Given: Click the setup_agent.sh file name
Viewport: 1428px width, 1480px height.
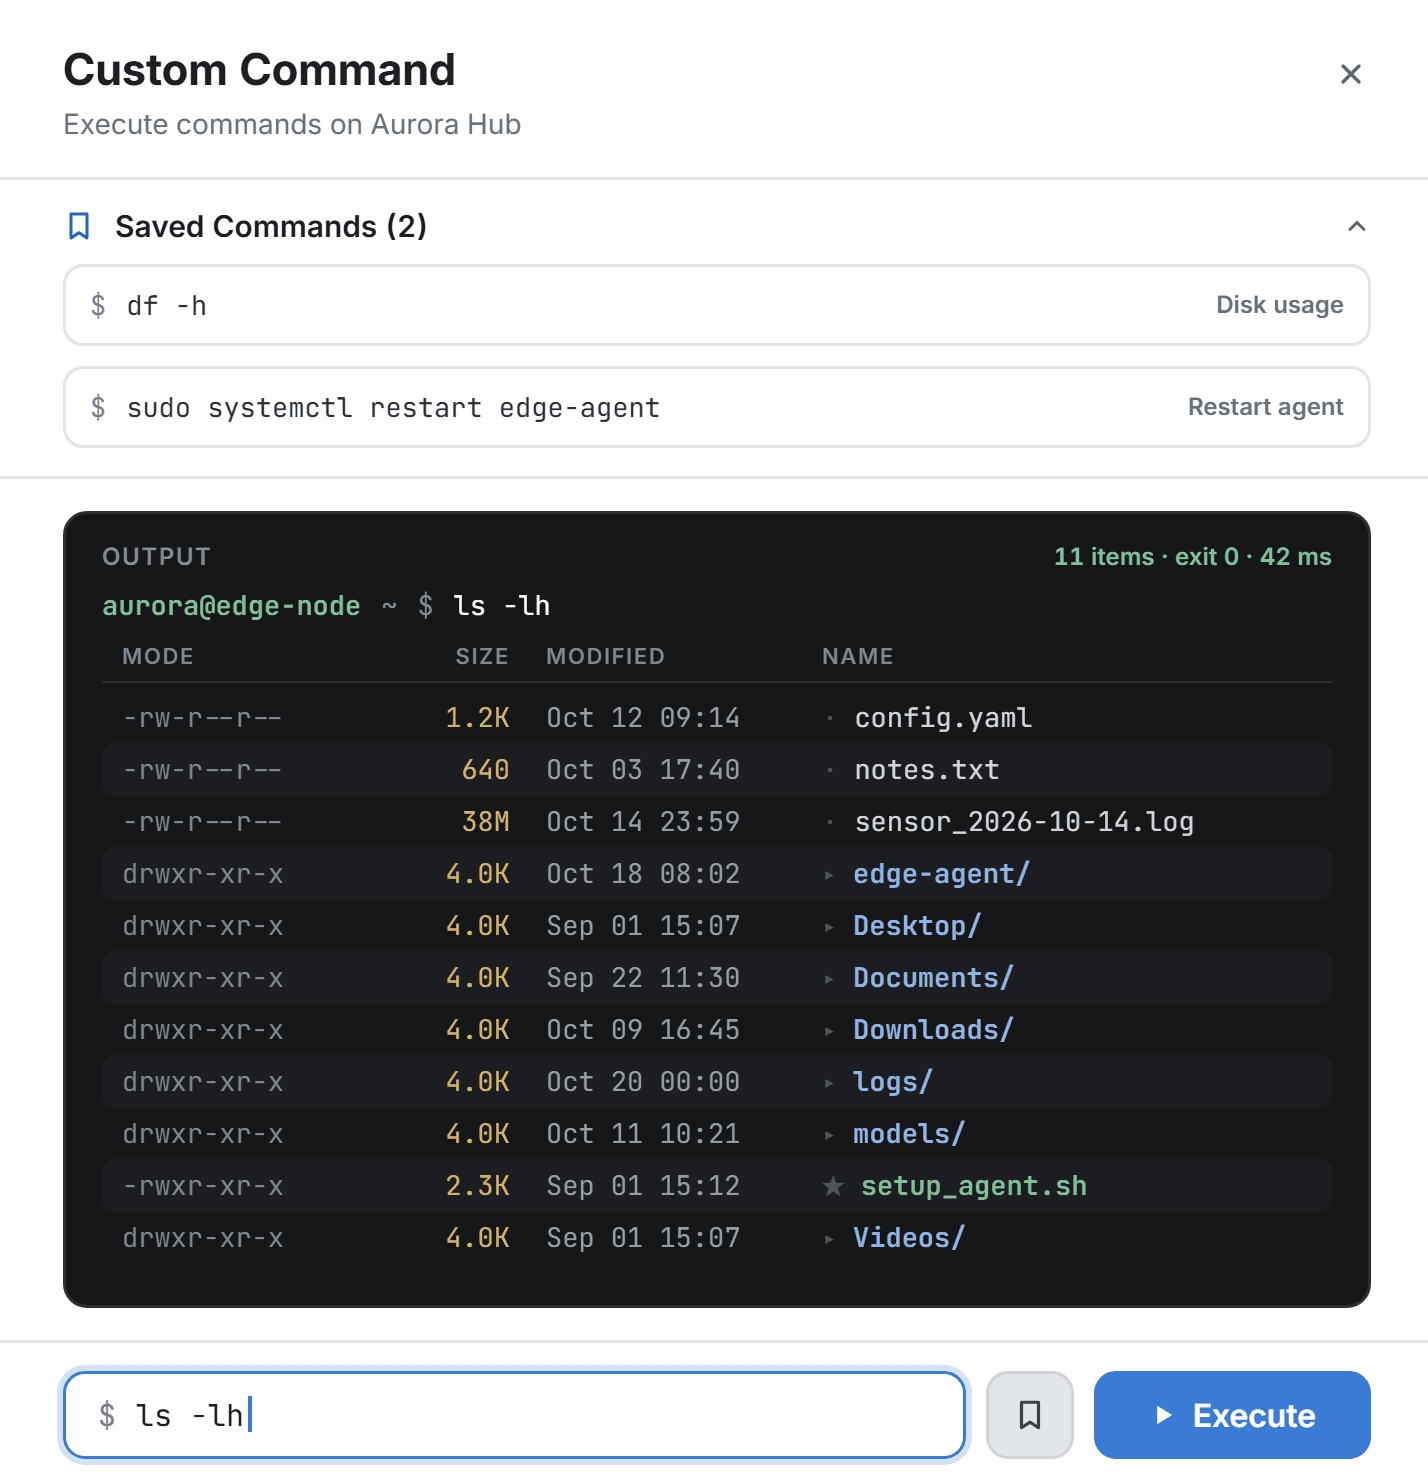Looking at the screenshot, I should (974, 1186).
